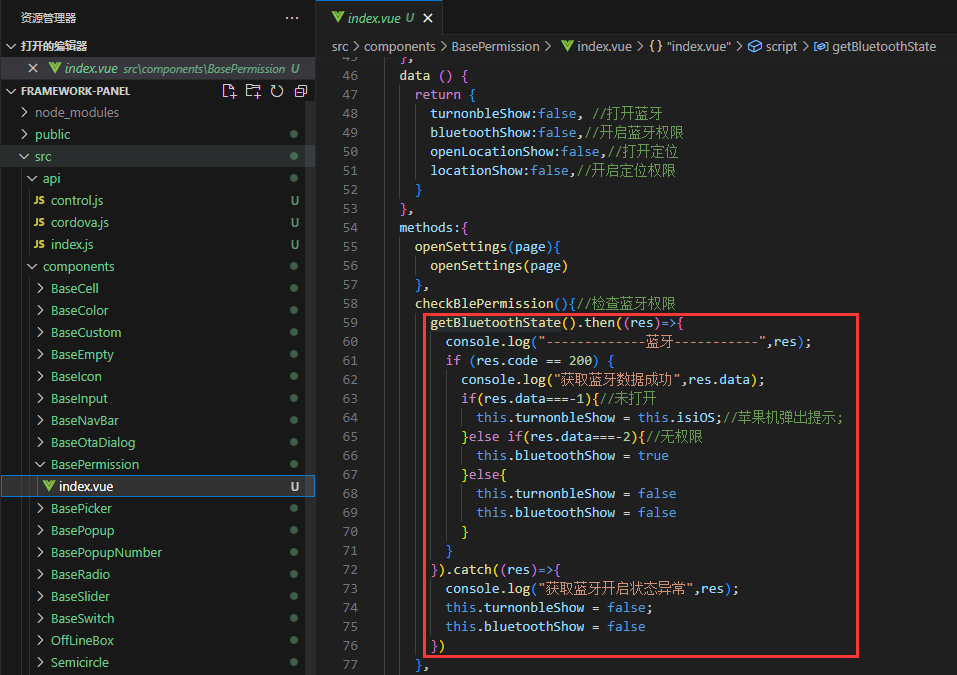This screenshot has width=957, height=675.
Task: Click the "index.vue" braces breadcrumb symbol
Action: [x=690, y=46]
